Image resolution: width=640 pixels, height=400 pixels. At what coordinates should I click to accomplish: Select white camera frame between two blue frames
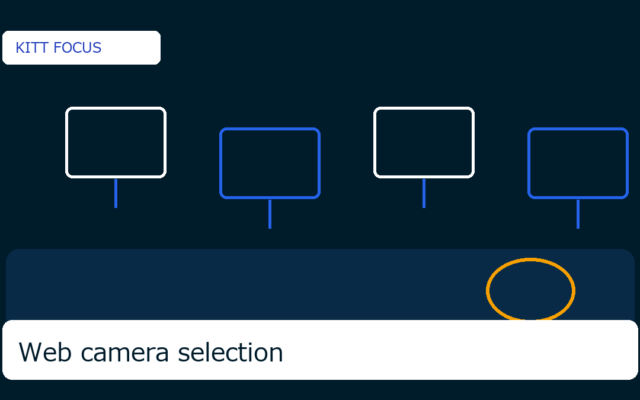click(424, 142)
